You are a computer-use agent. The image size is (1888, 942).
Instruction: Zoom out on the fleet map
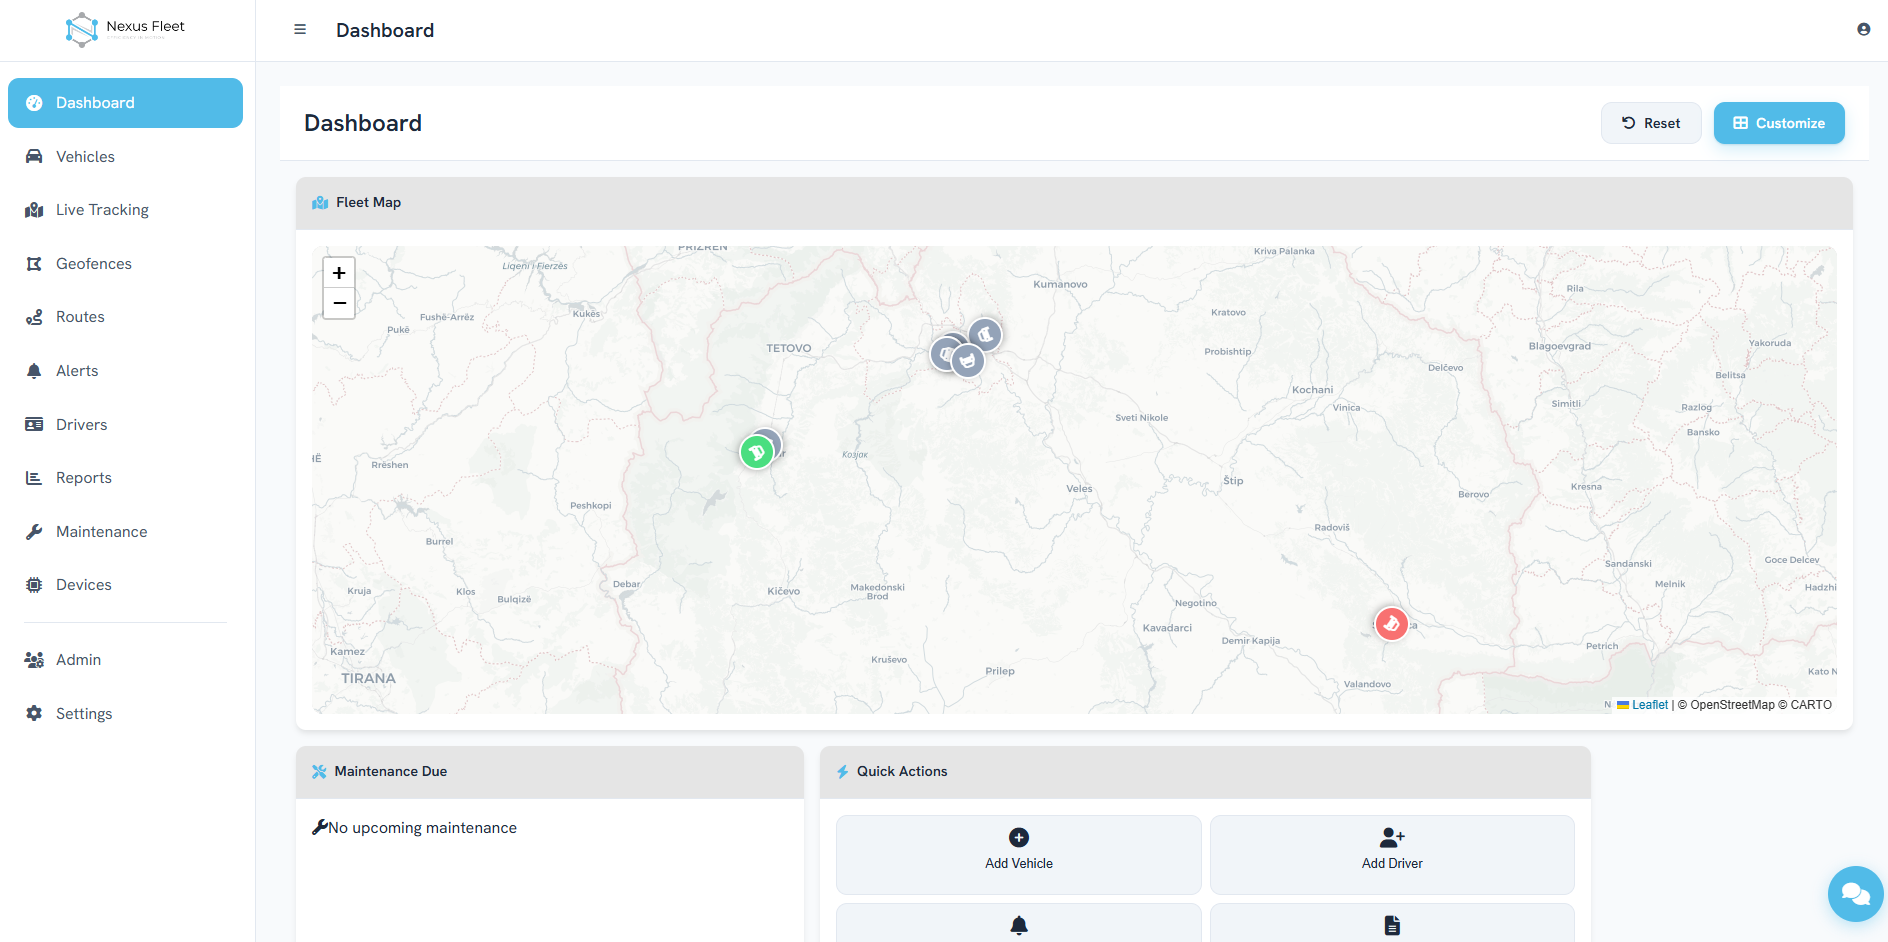[339, 303]
